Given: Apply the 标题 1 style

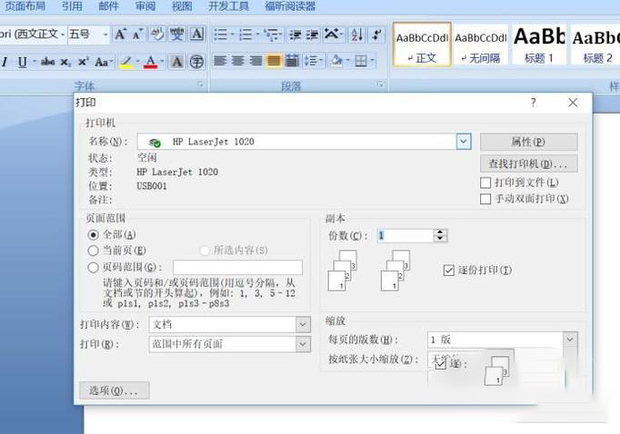Looking at the screenshot, I should click(x=539, y=44).
